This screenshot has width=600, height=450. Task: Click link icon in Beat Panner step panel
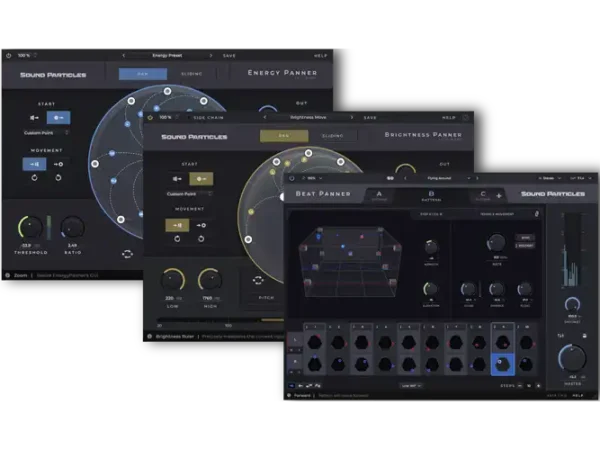tap(536, 214)
